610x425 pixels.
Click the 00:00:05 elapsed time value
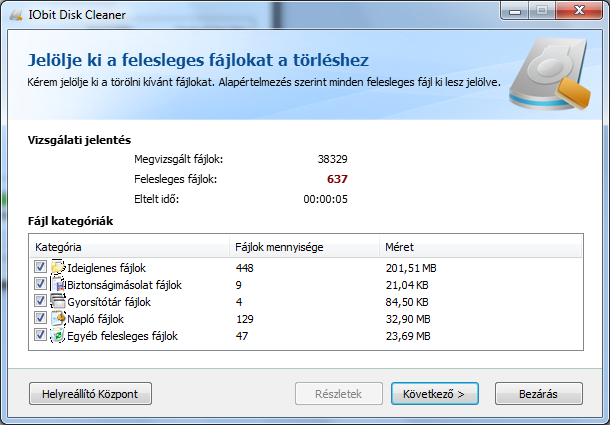[x=326, y=199]
